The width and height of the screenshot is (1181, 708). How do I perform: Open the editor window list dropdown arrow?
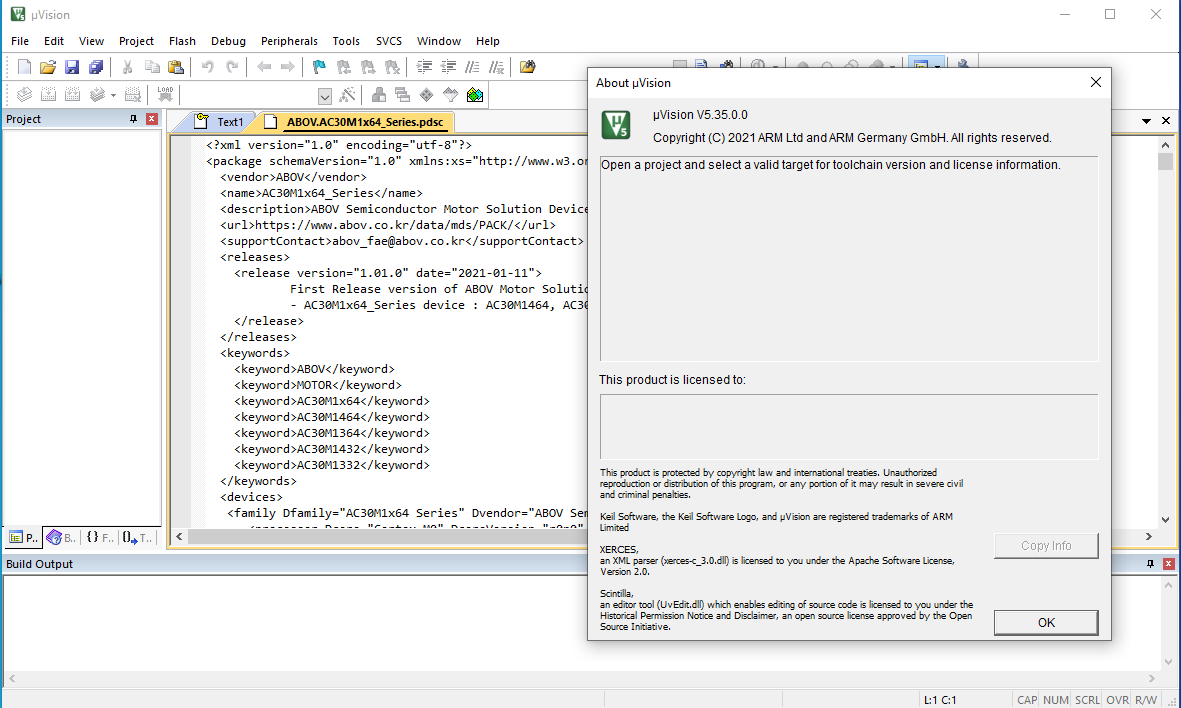[x=1146, y=121]
